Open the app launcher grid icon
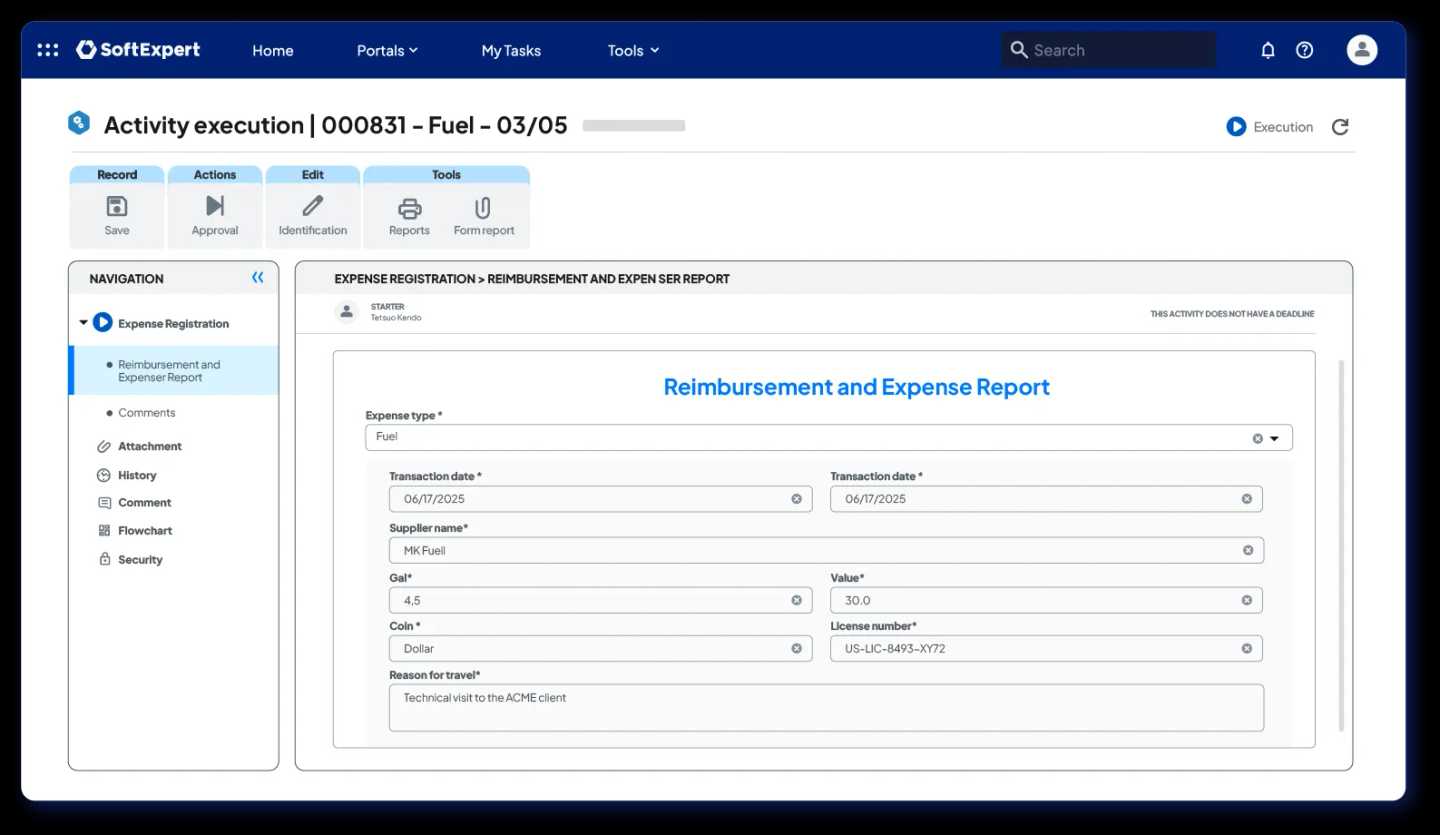 click(47, 50)
